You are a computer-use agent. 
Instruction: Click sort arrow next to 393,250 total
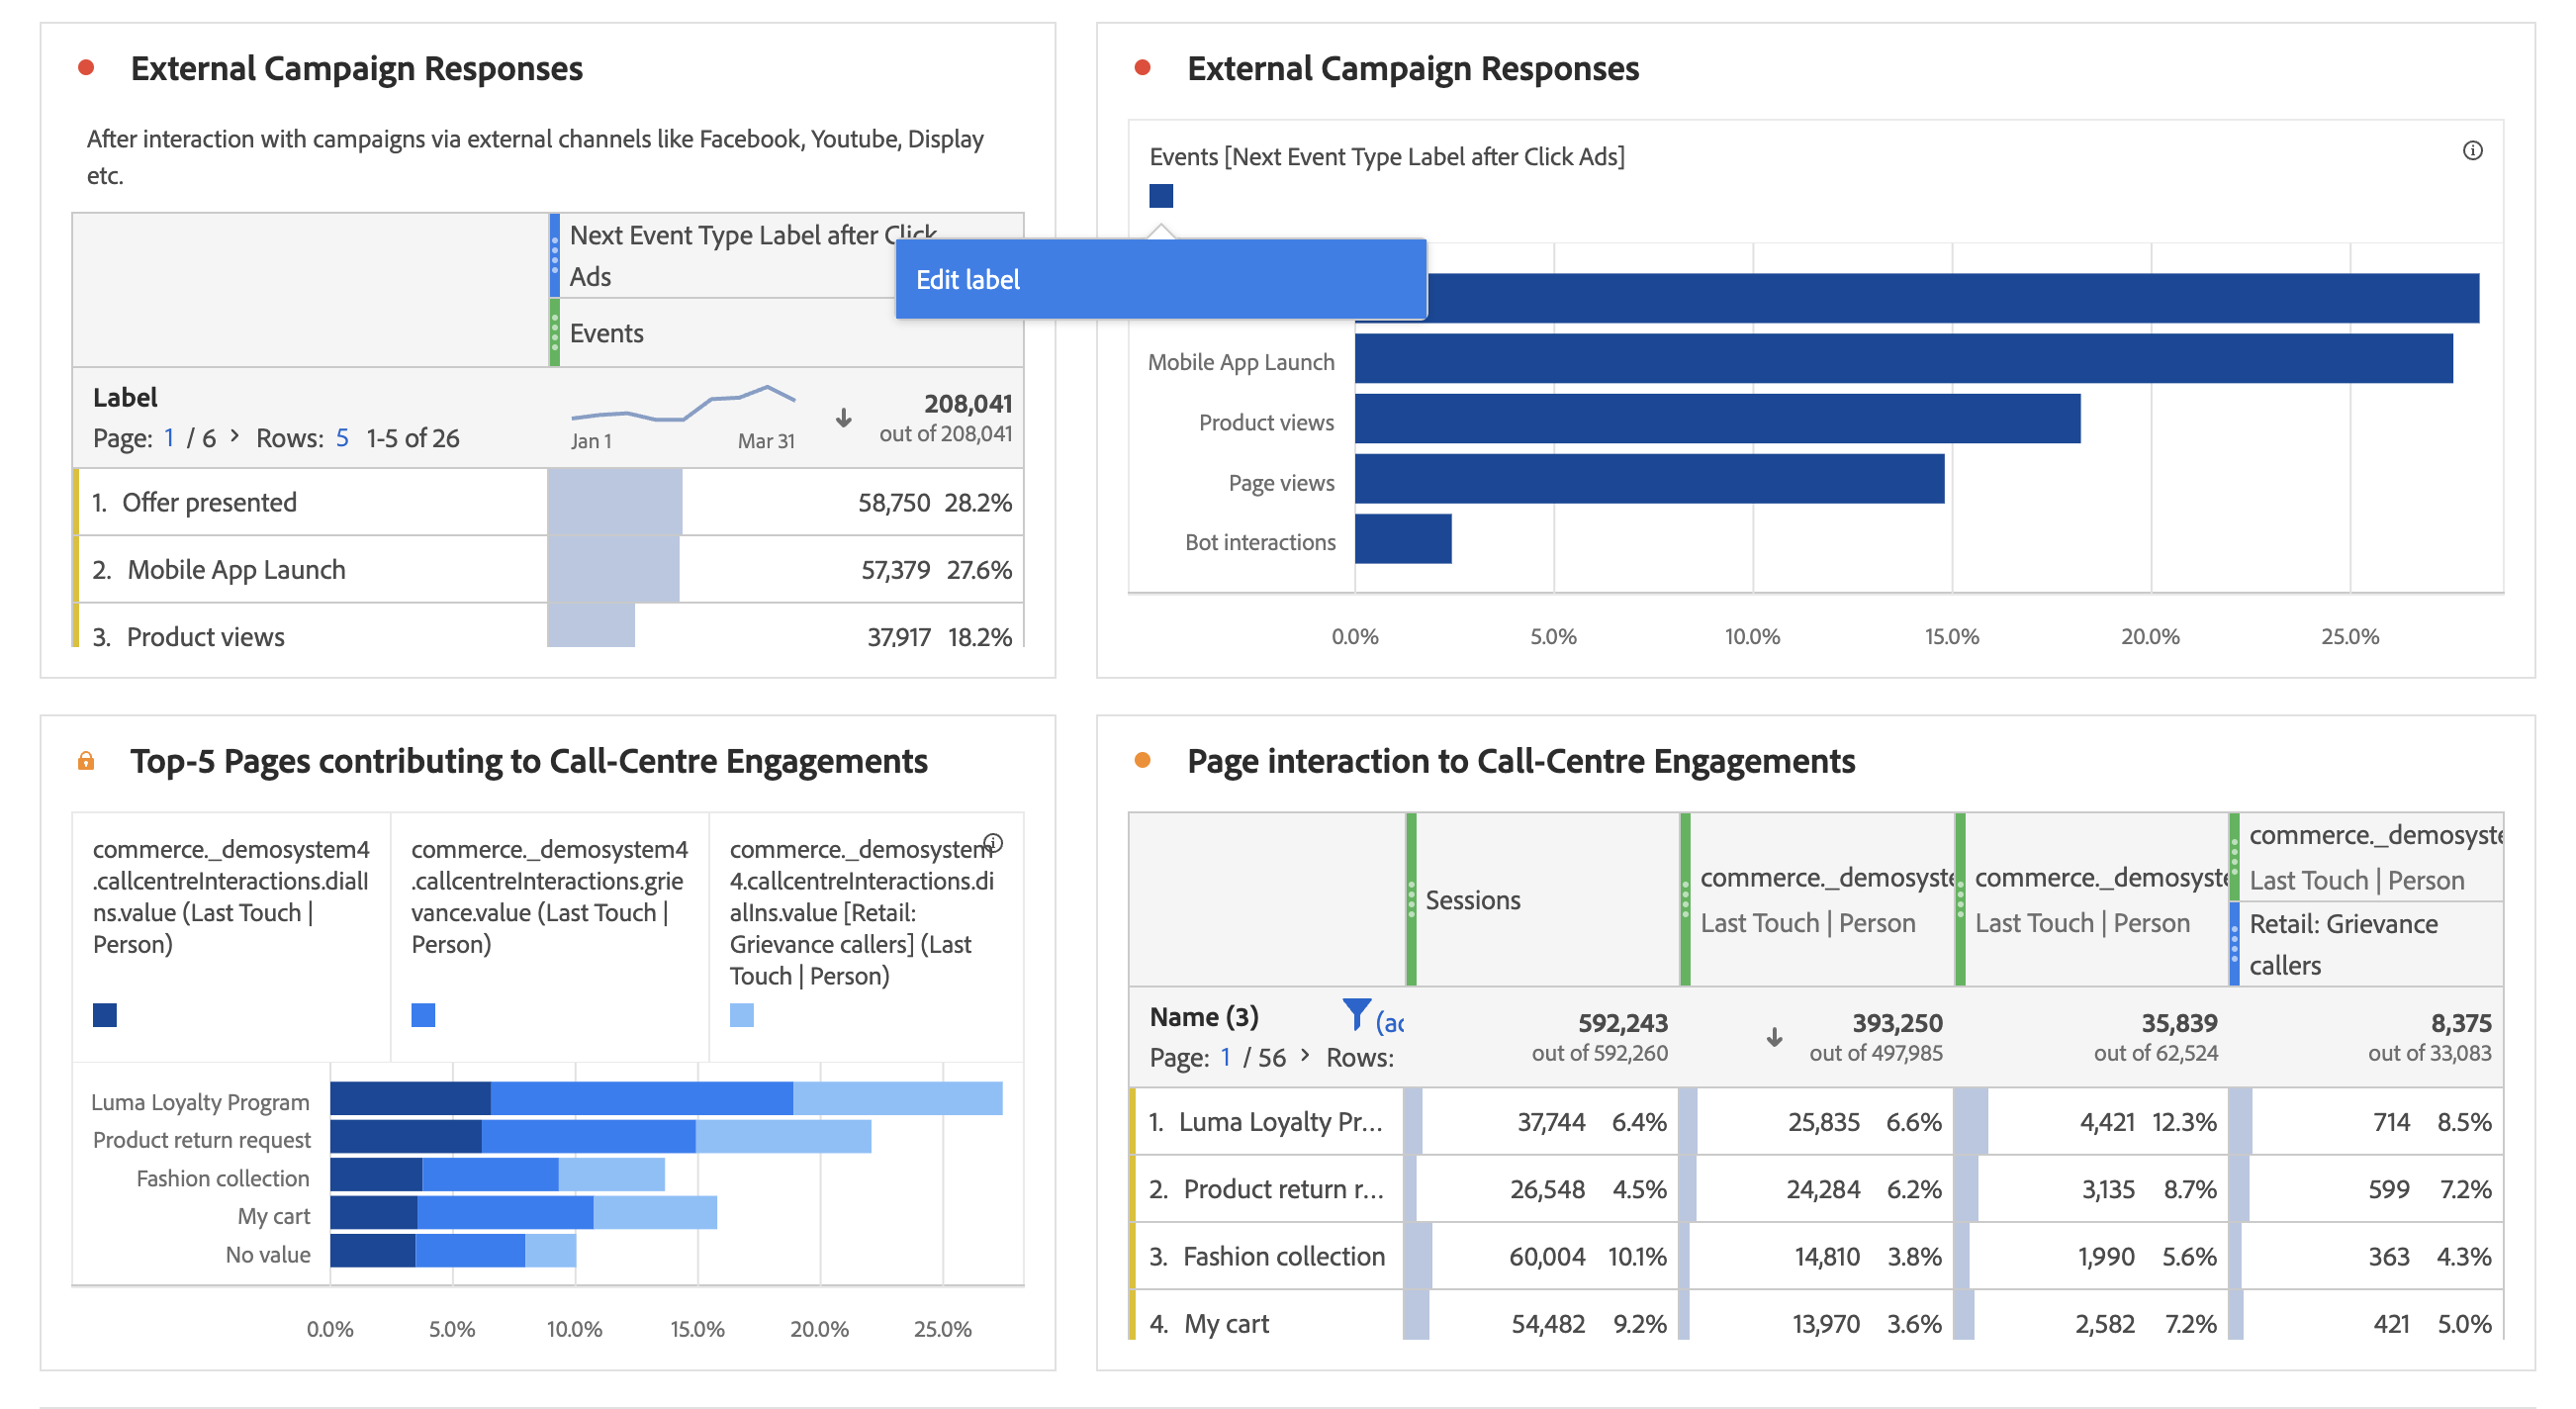pyautogui.click(x=1773, y=1037)
